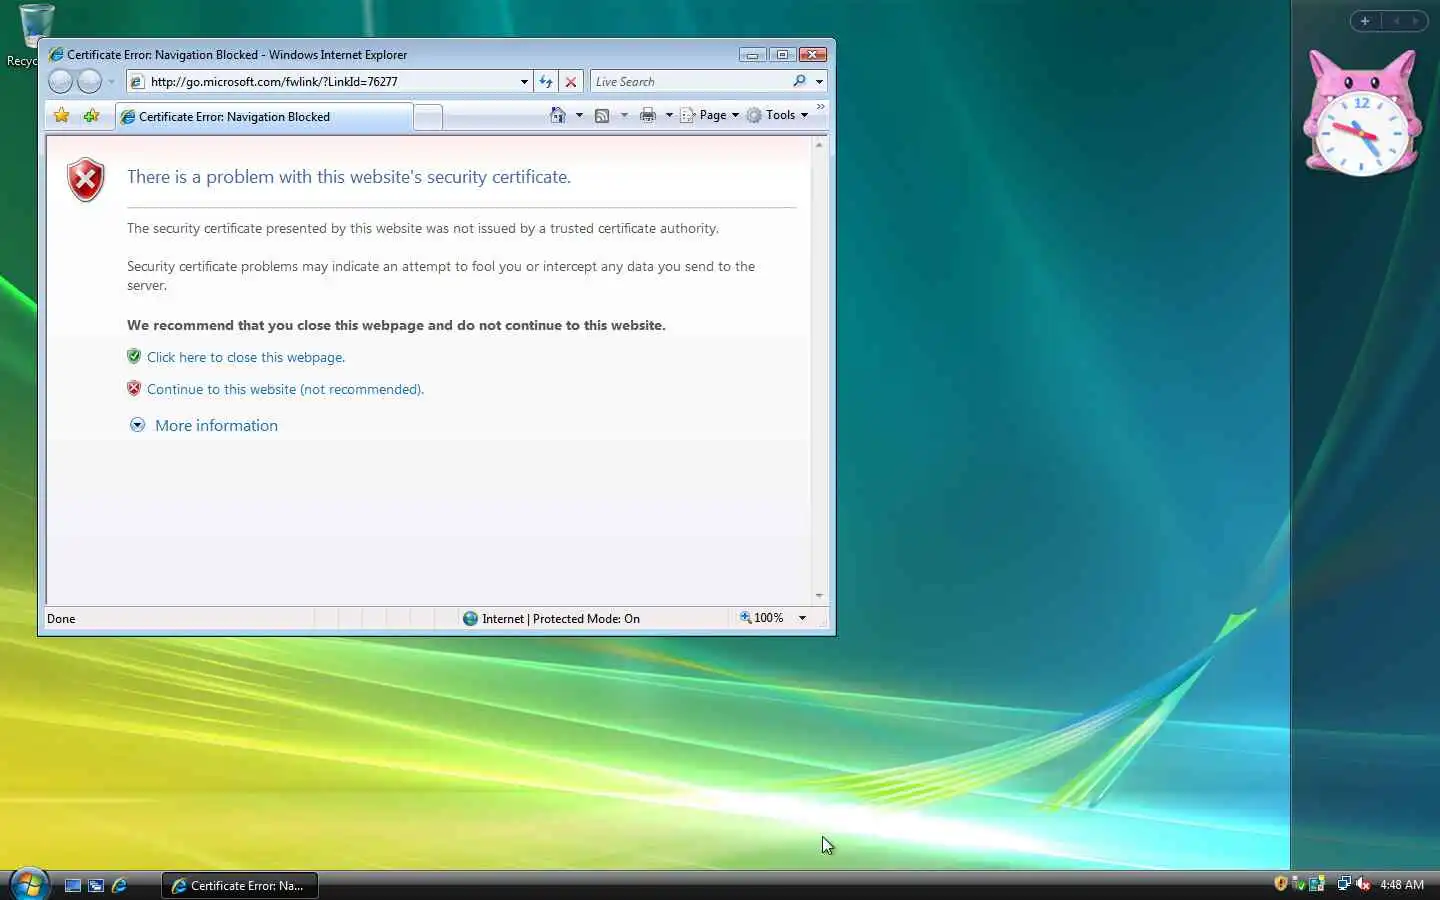The width and height of the screenshot is (1440, 900).
Task: Show more toolbar commands chevron
Action: (x=821, y=107)
